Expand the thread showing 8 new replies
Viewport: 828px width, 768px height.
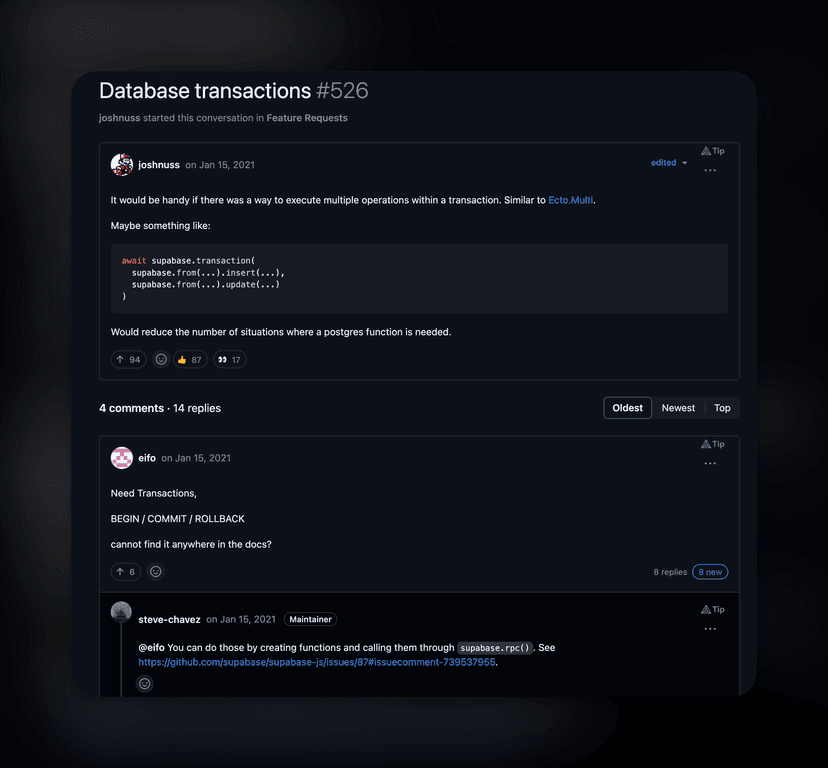(710, 571)
